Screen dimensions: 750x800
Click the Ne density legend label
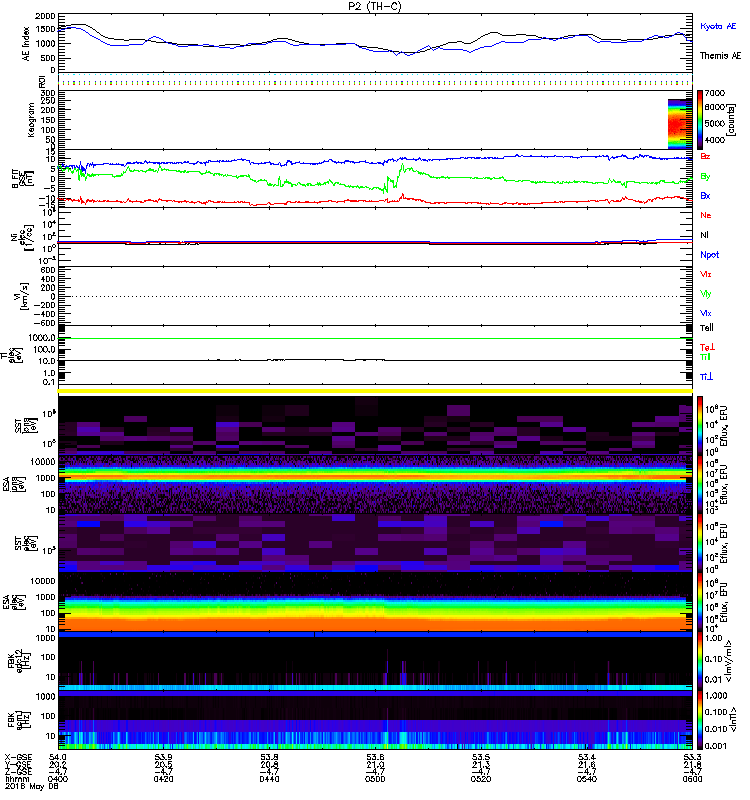pyautogui.click(x=706, y=215)
